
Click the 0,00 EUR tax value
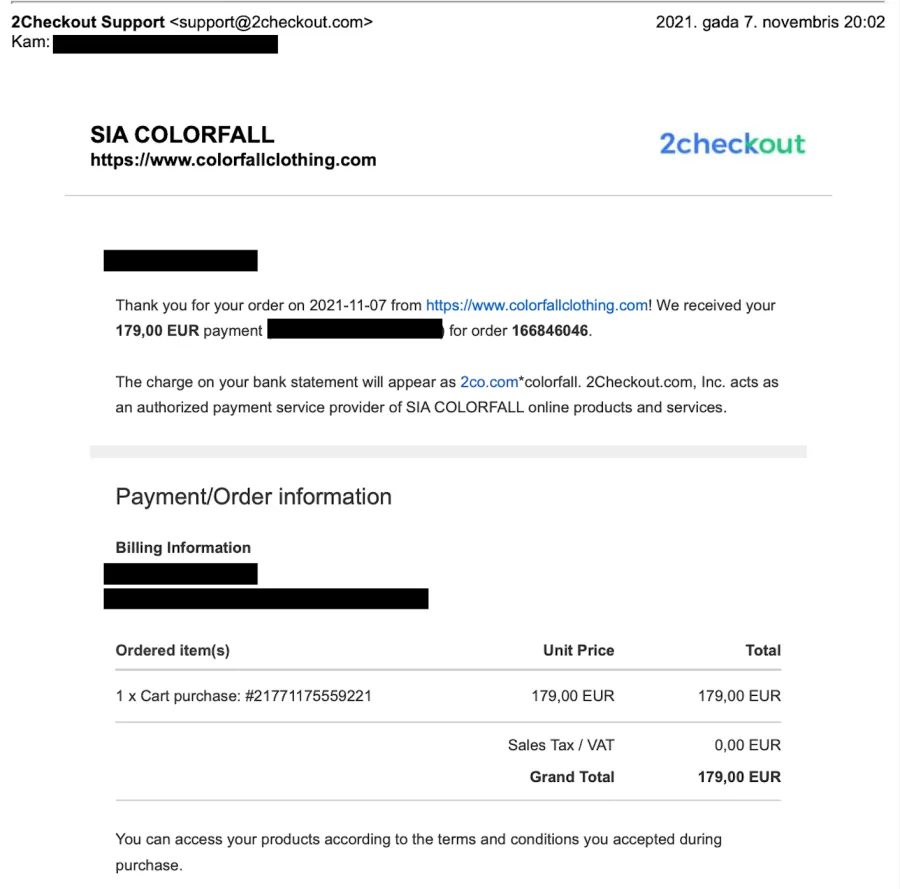coord(747,745)
